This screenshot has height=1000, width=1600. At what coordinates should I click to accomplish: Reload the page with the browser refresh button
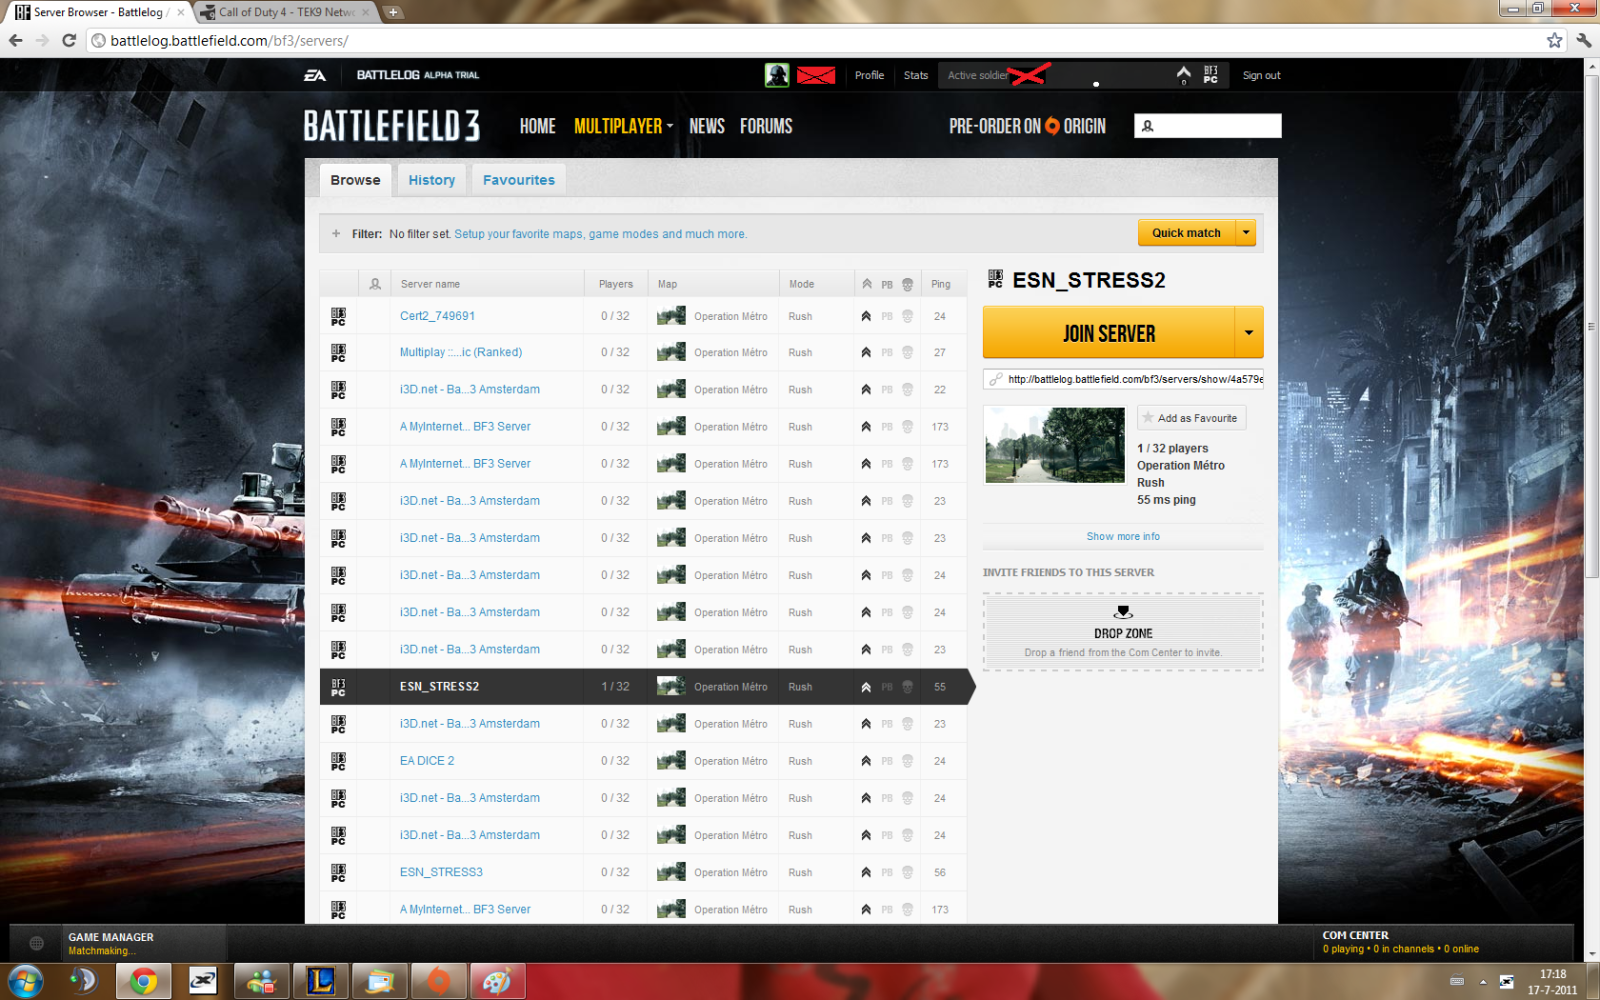coord(69,40)
